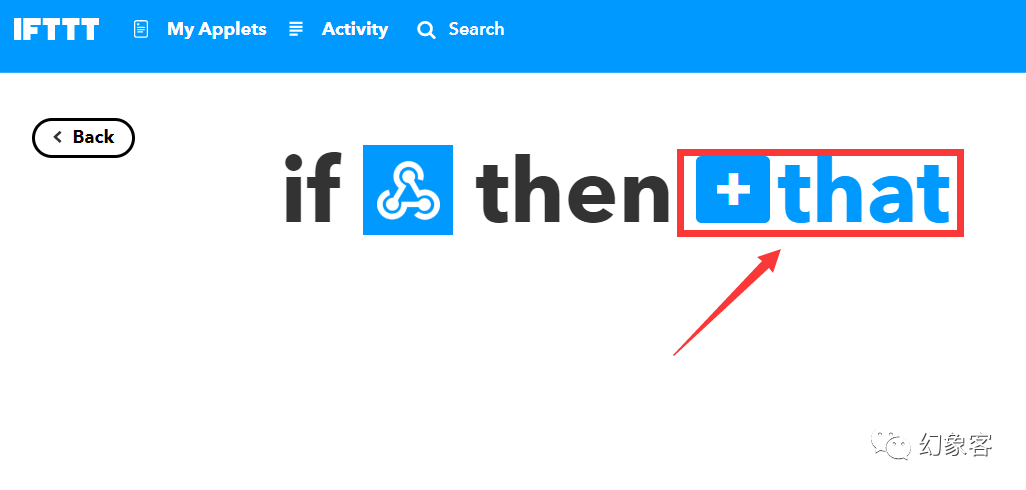Open the Activity feed

355,29
